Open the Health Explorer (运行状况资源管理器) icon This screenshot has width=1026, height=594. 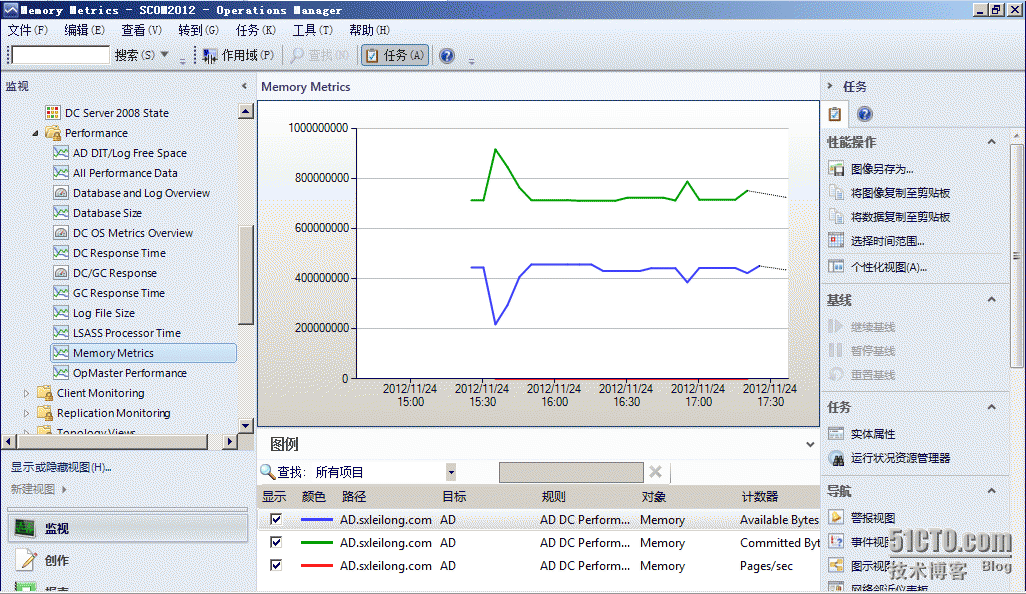click(836, 458)
